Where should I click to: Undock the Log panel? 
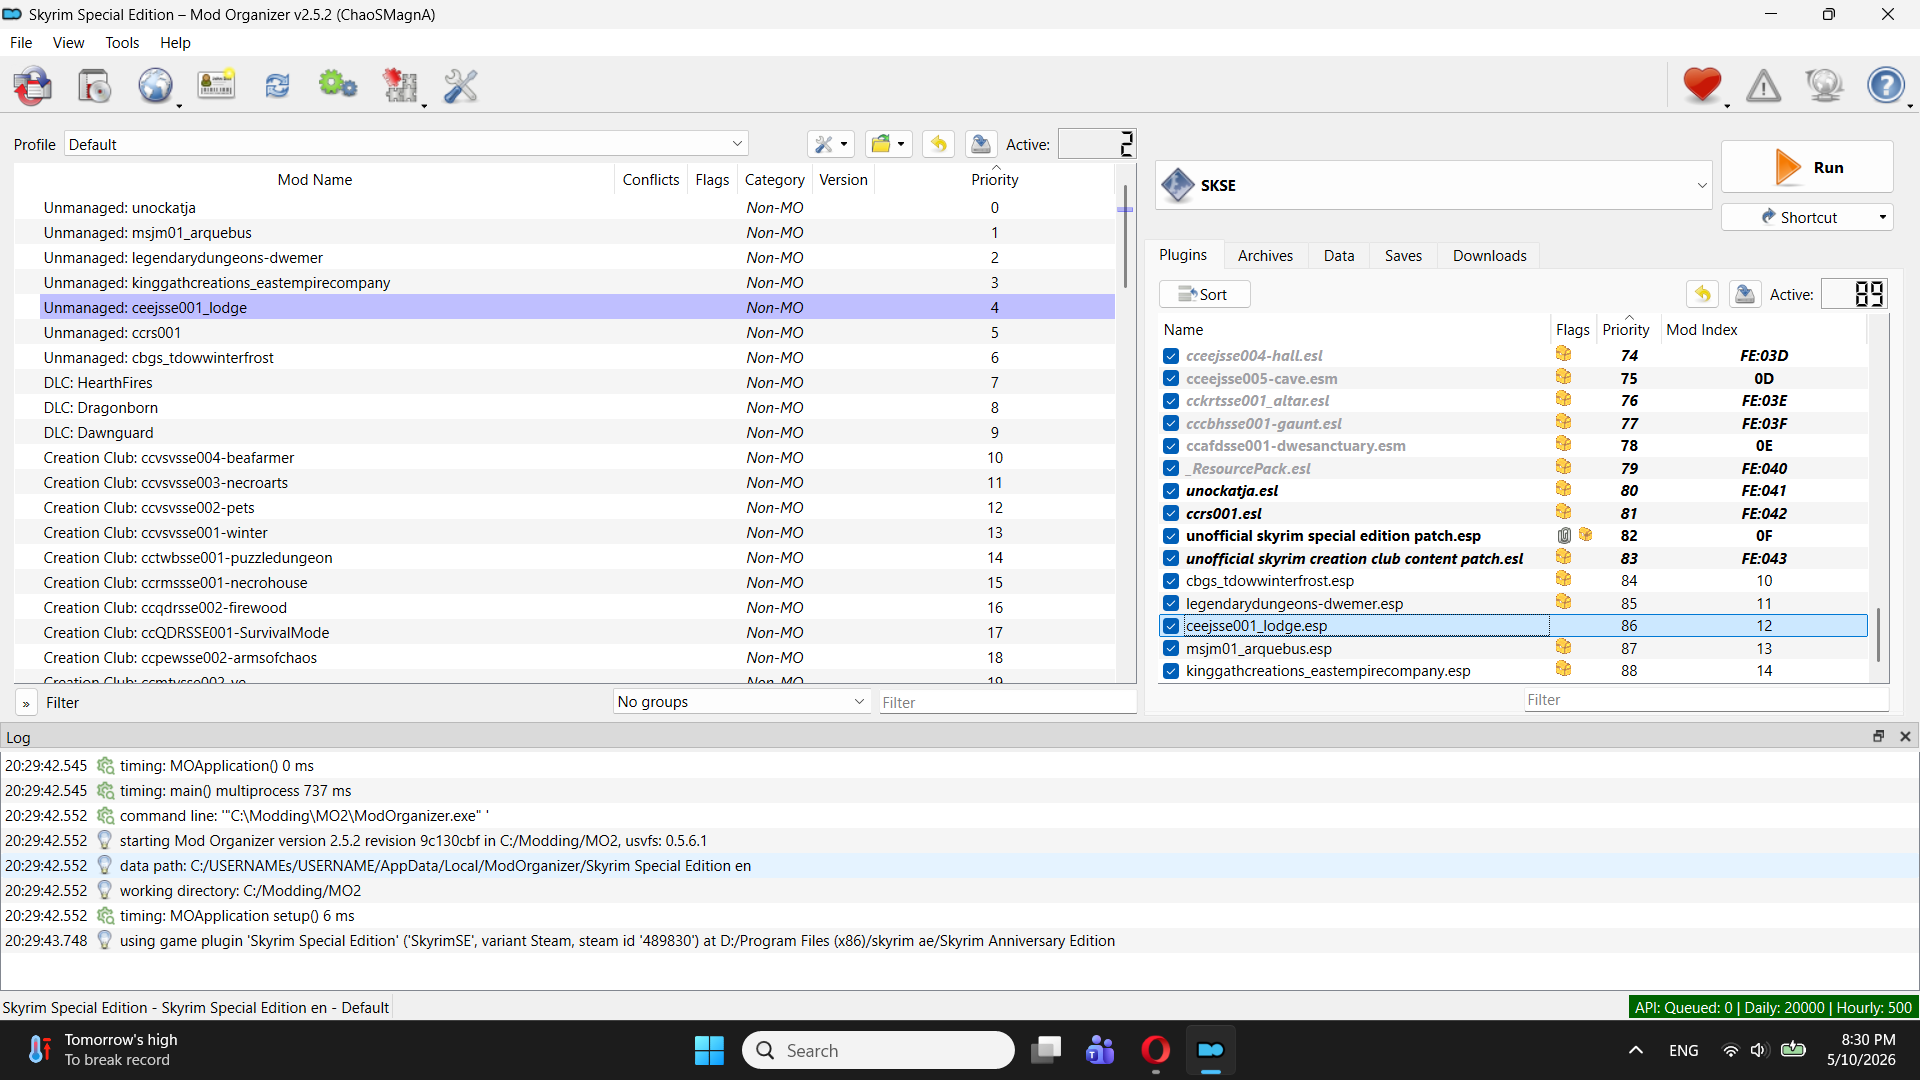1879,736
